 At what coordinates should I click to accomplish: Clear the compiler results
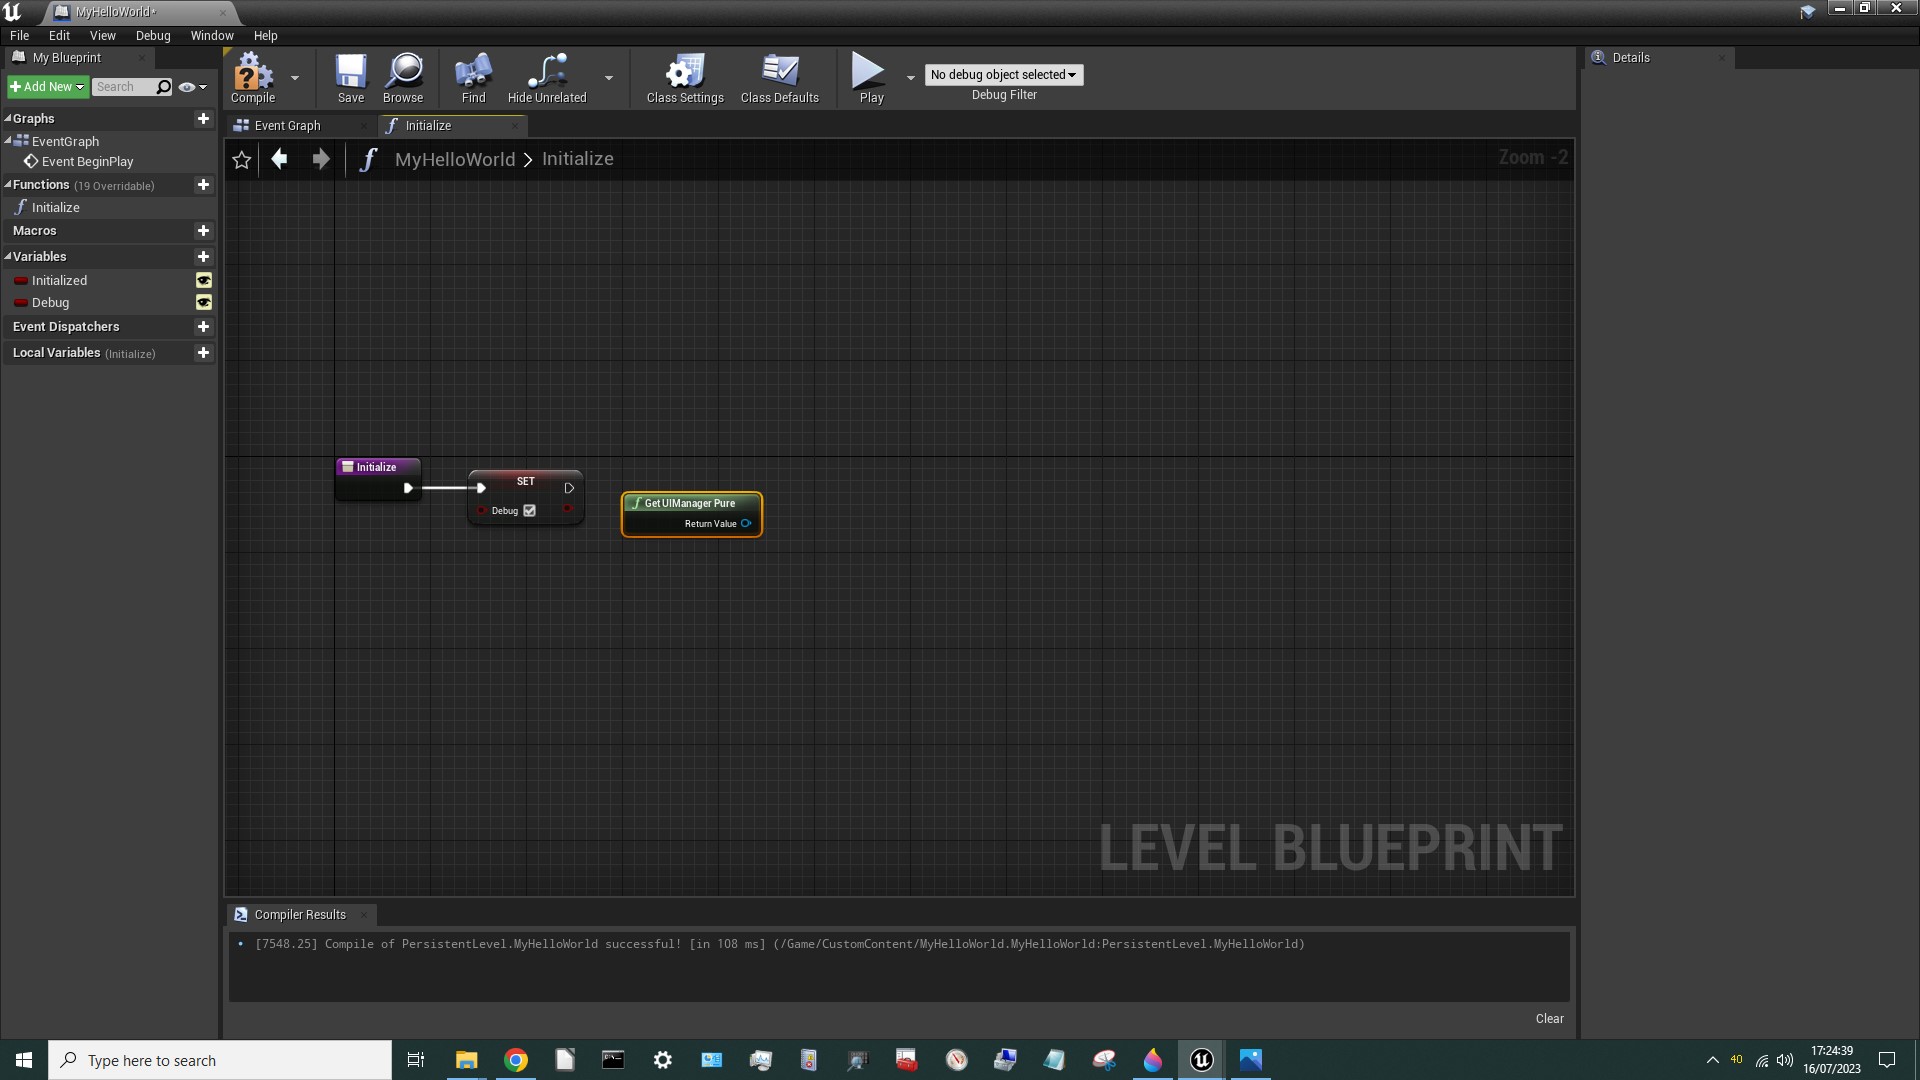pos(1549,1019)
